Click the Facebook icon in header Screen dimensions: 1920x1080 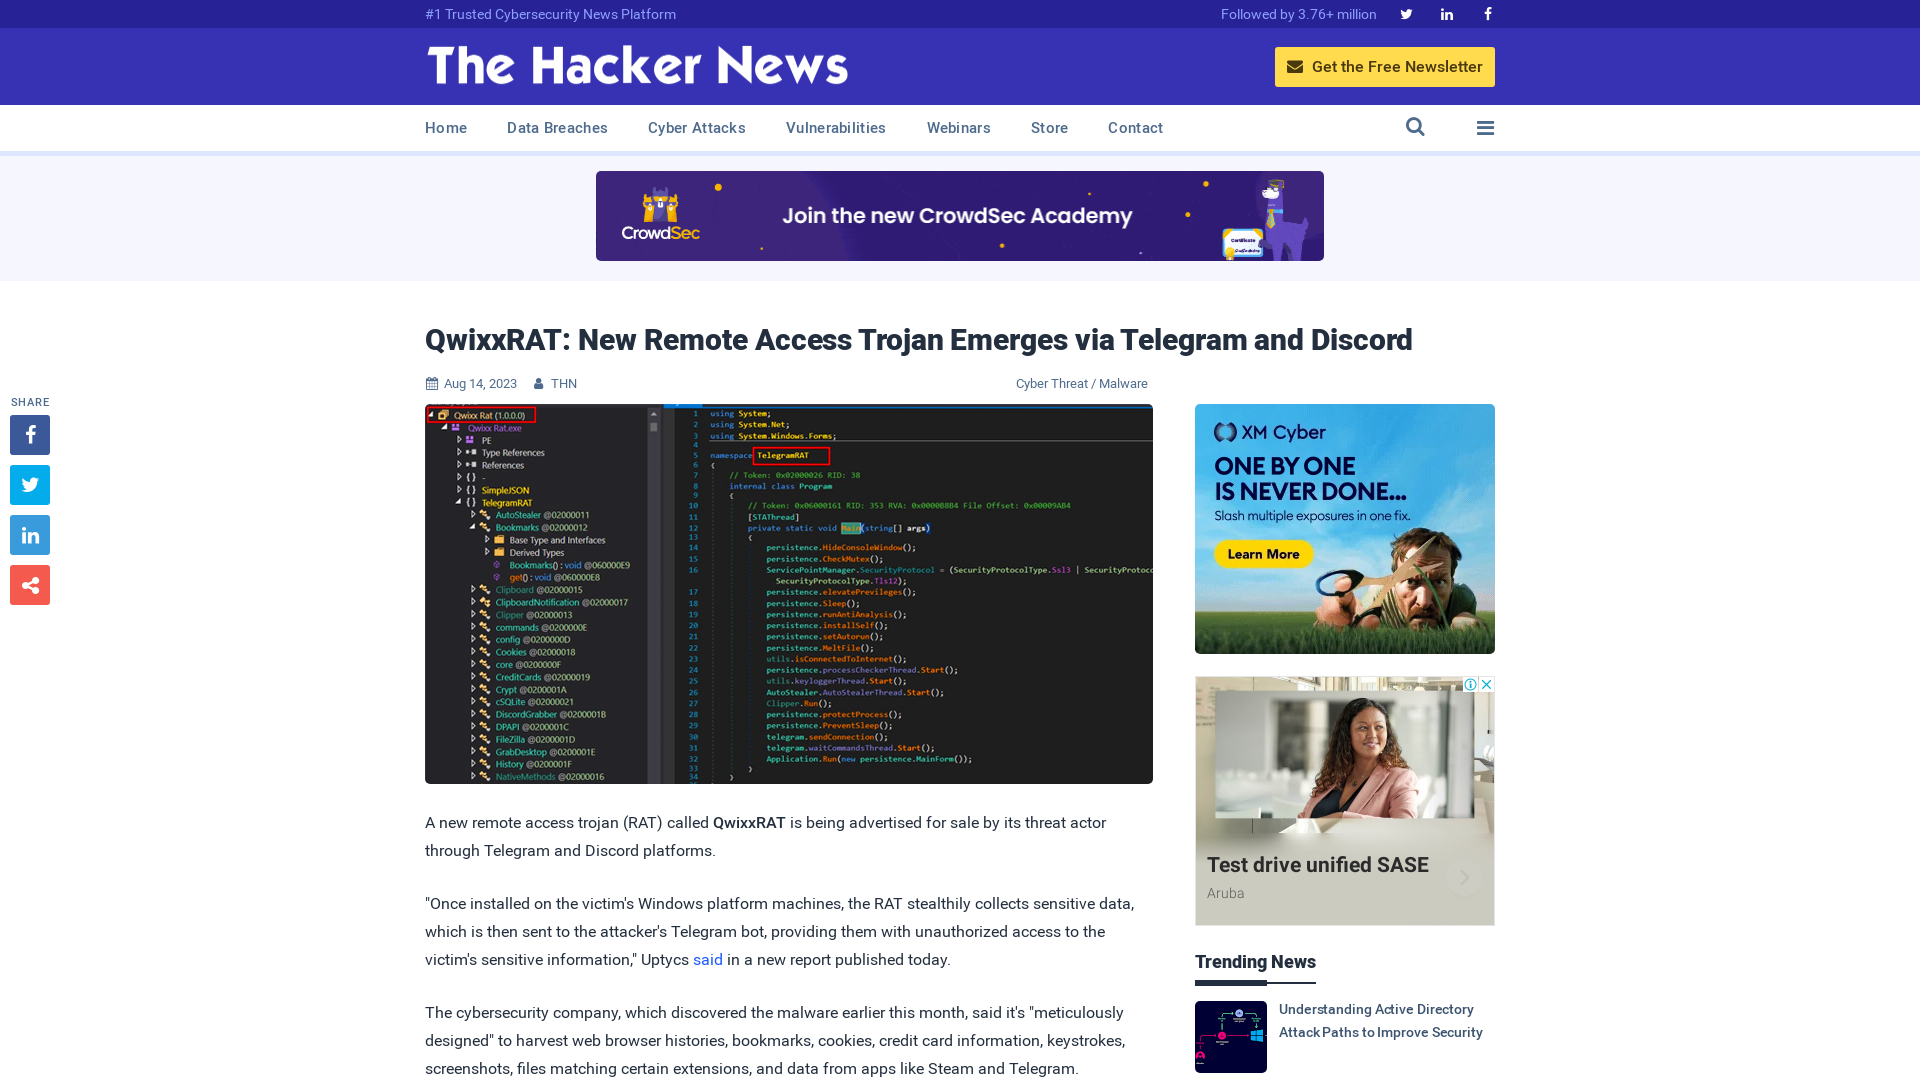pyautogui.click(x=1487, y=13)
